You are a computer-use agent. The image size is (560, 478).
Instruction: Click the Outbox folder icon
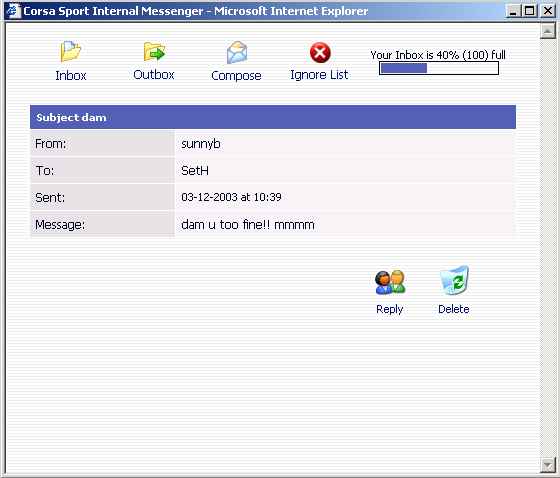[x=154, y=52]
